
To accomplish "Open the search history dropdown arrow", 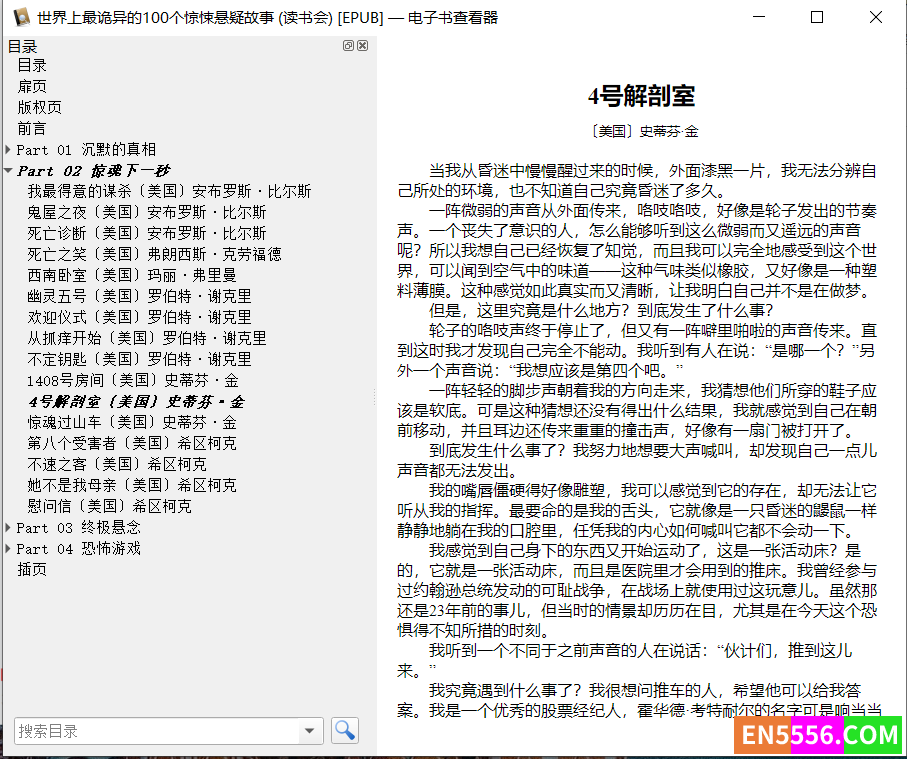I will pos(309,731).
